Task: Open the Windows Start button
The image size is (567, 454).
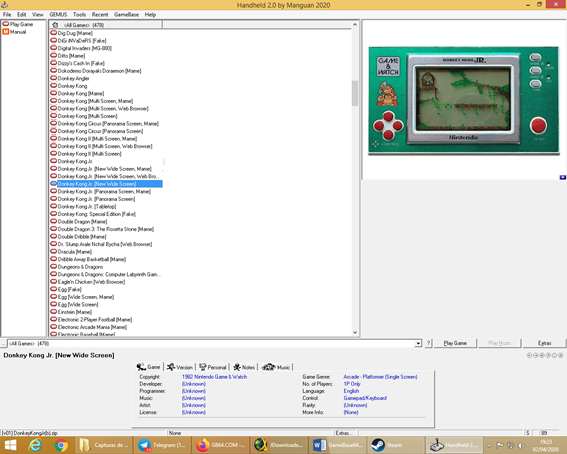Action: click(10, 445)
